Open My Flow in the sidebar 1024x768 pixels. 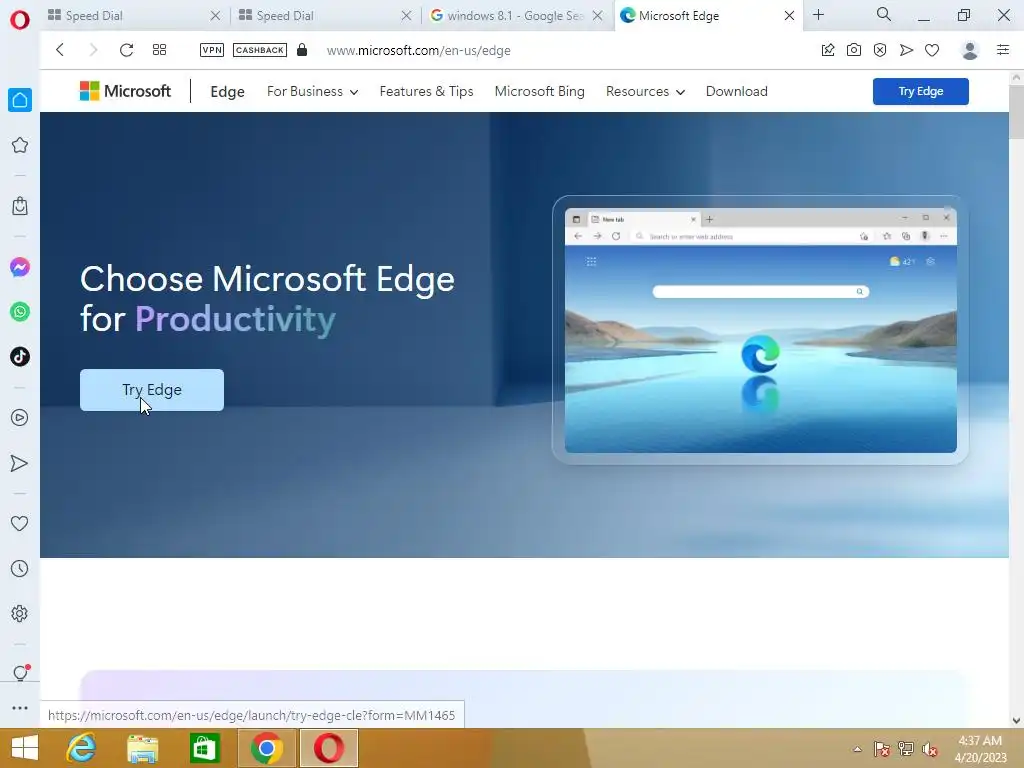coord(20,463)
